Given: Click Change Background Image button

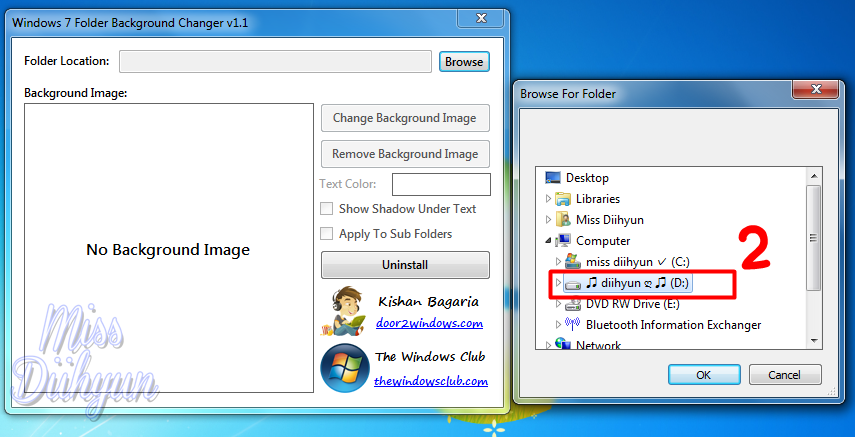Looking at the screenshot, I should pyautogui.click(x=405, y=118).
